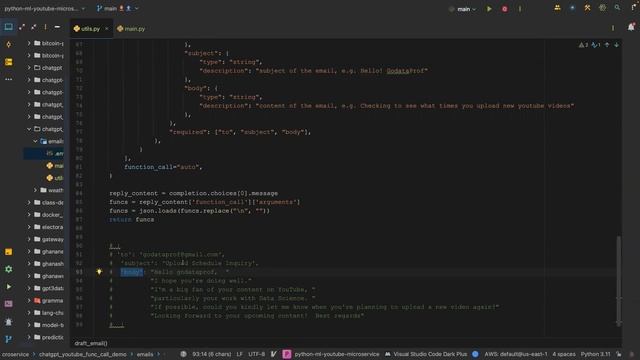Open IDE settings gear icon

click(x=602, y=8)
